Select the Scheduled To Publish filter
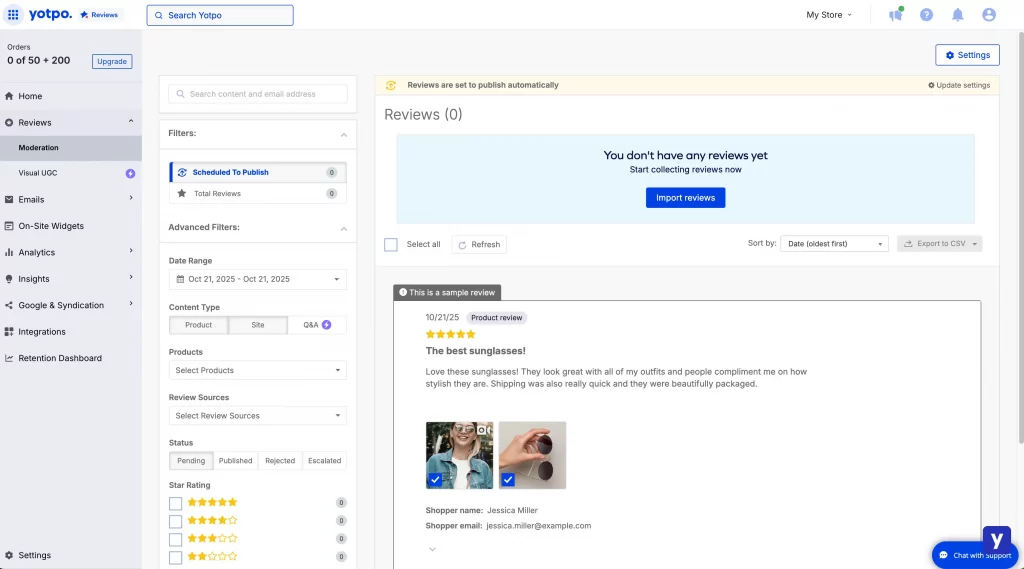1024x569 pixels. 258,172
